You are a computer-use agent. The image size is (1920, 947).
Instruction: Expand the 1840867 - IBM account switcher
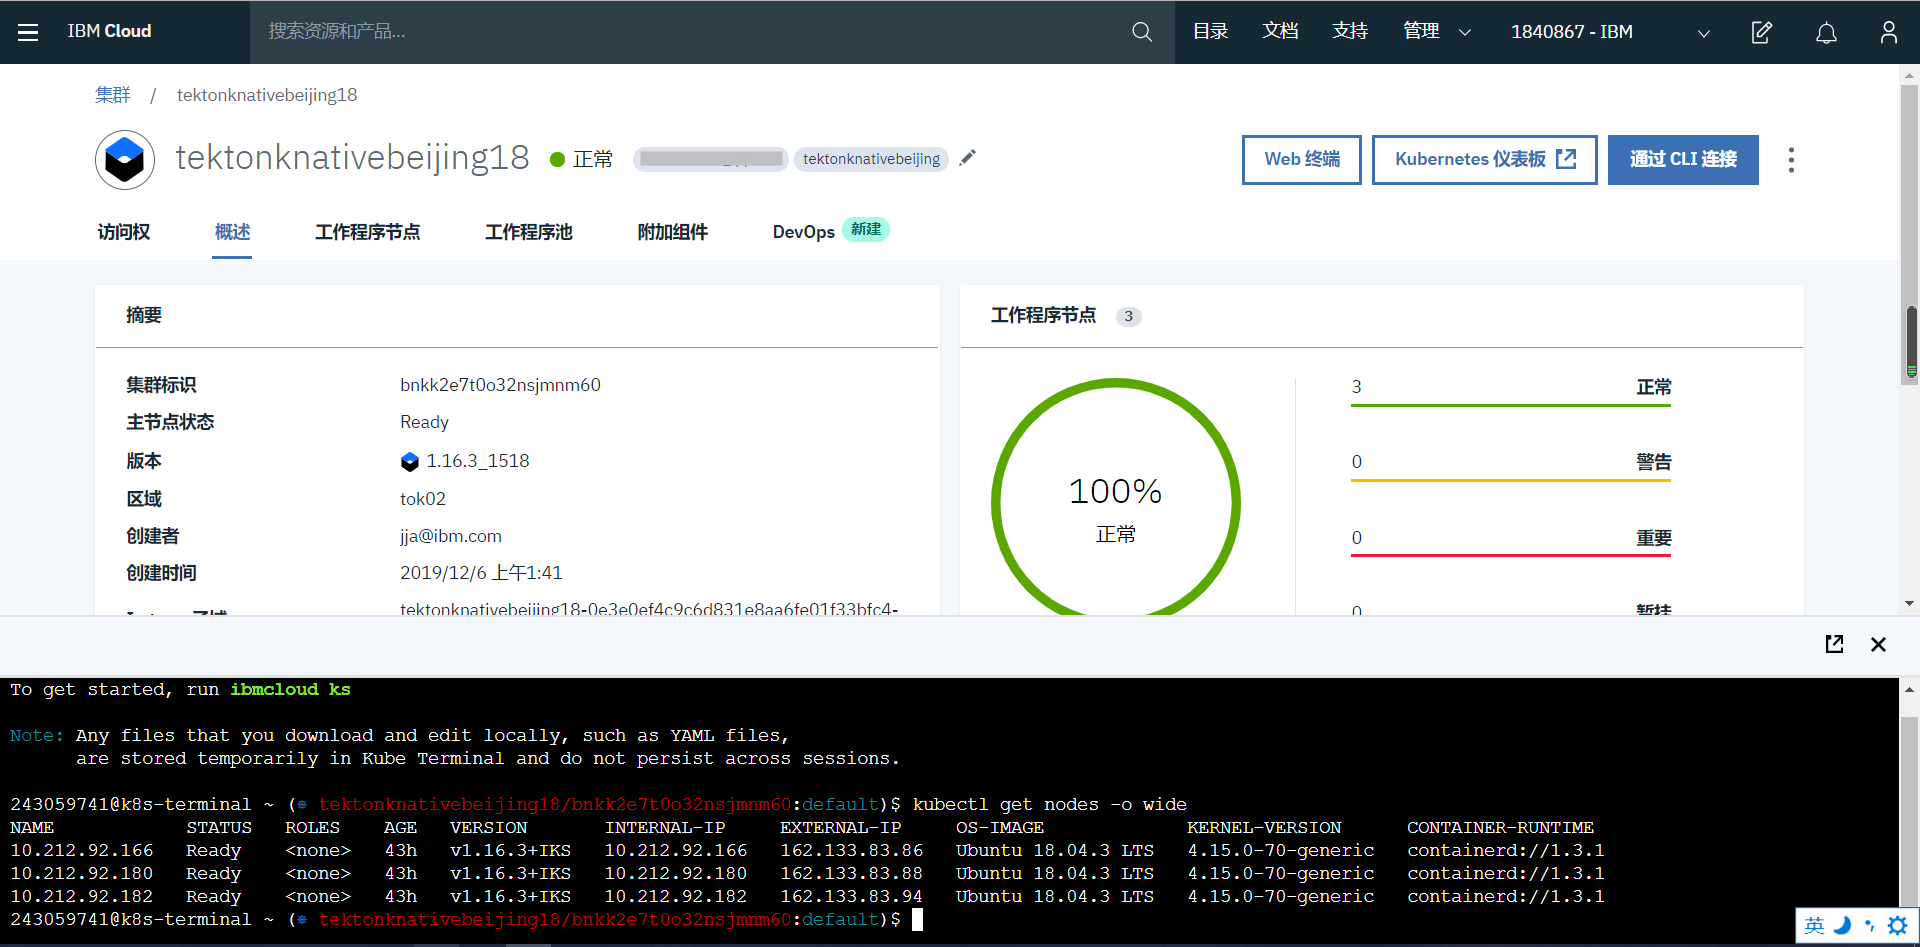1610,32
